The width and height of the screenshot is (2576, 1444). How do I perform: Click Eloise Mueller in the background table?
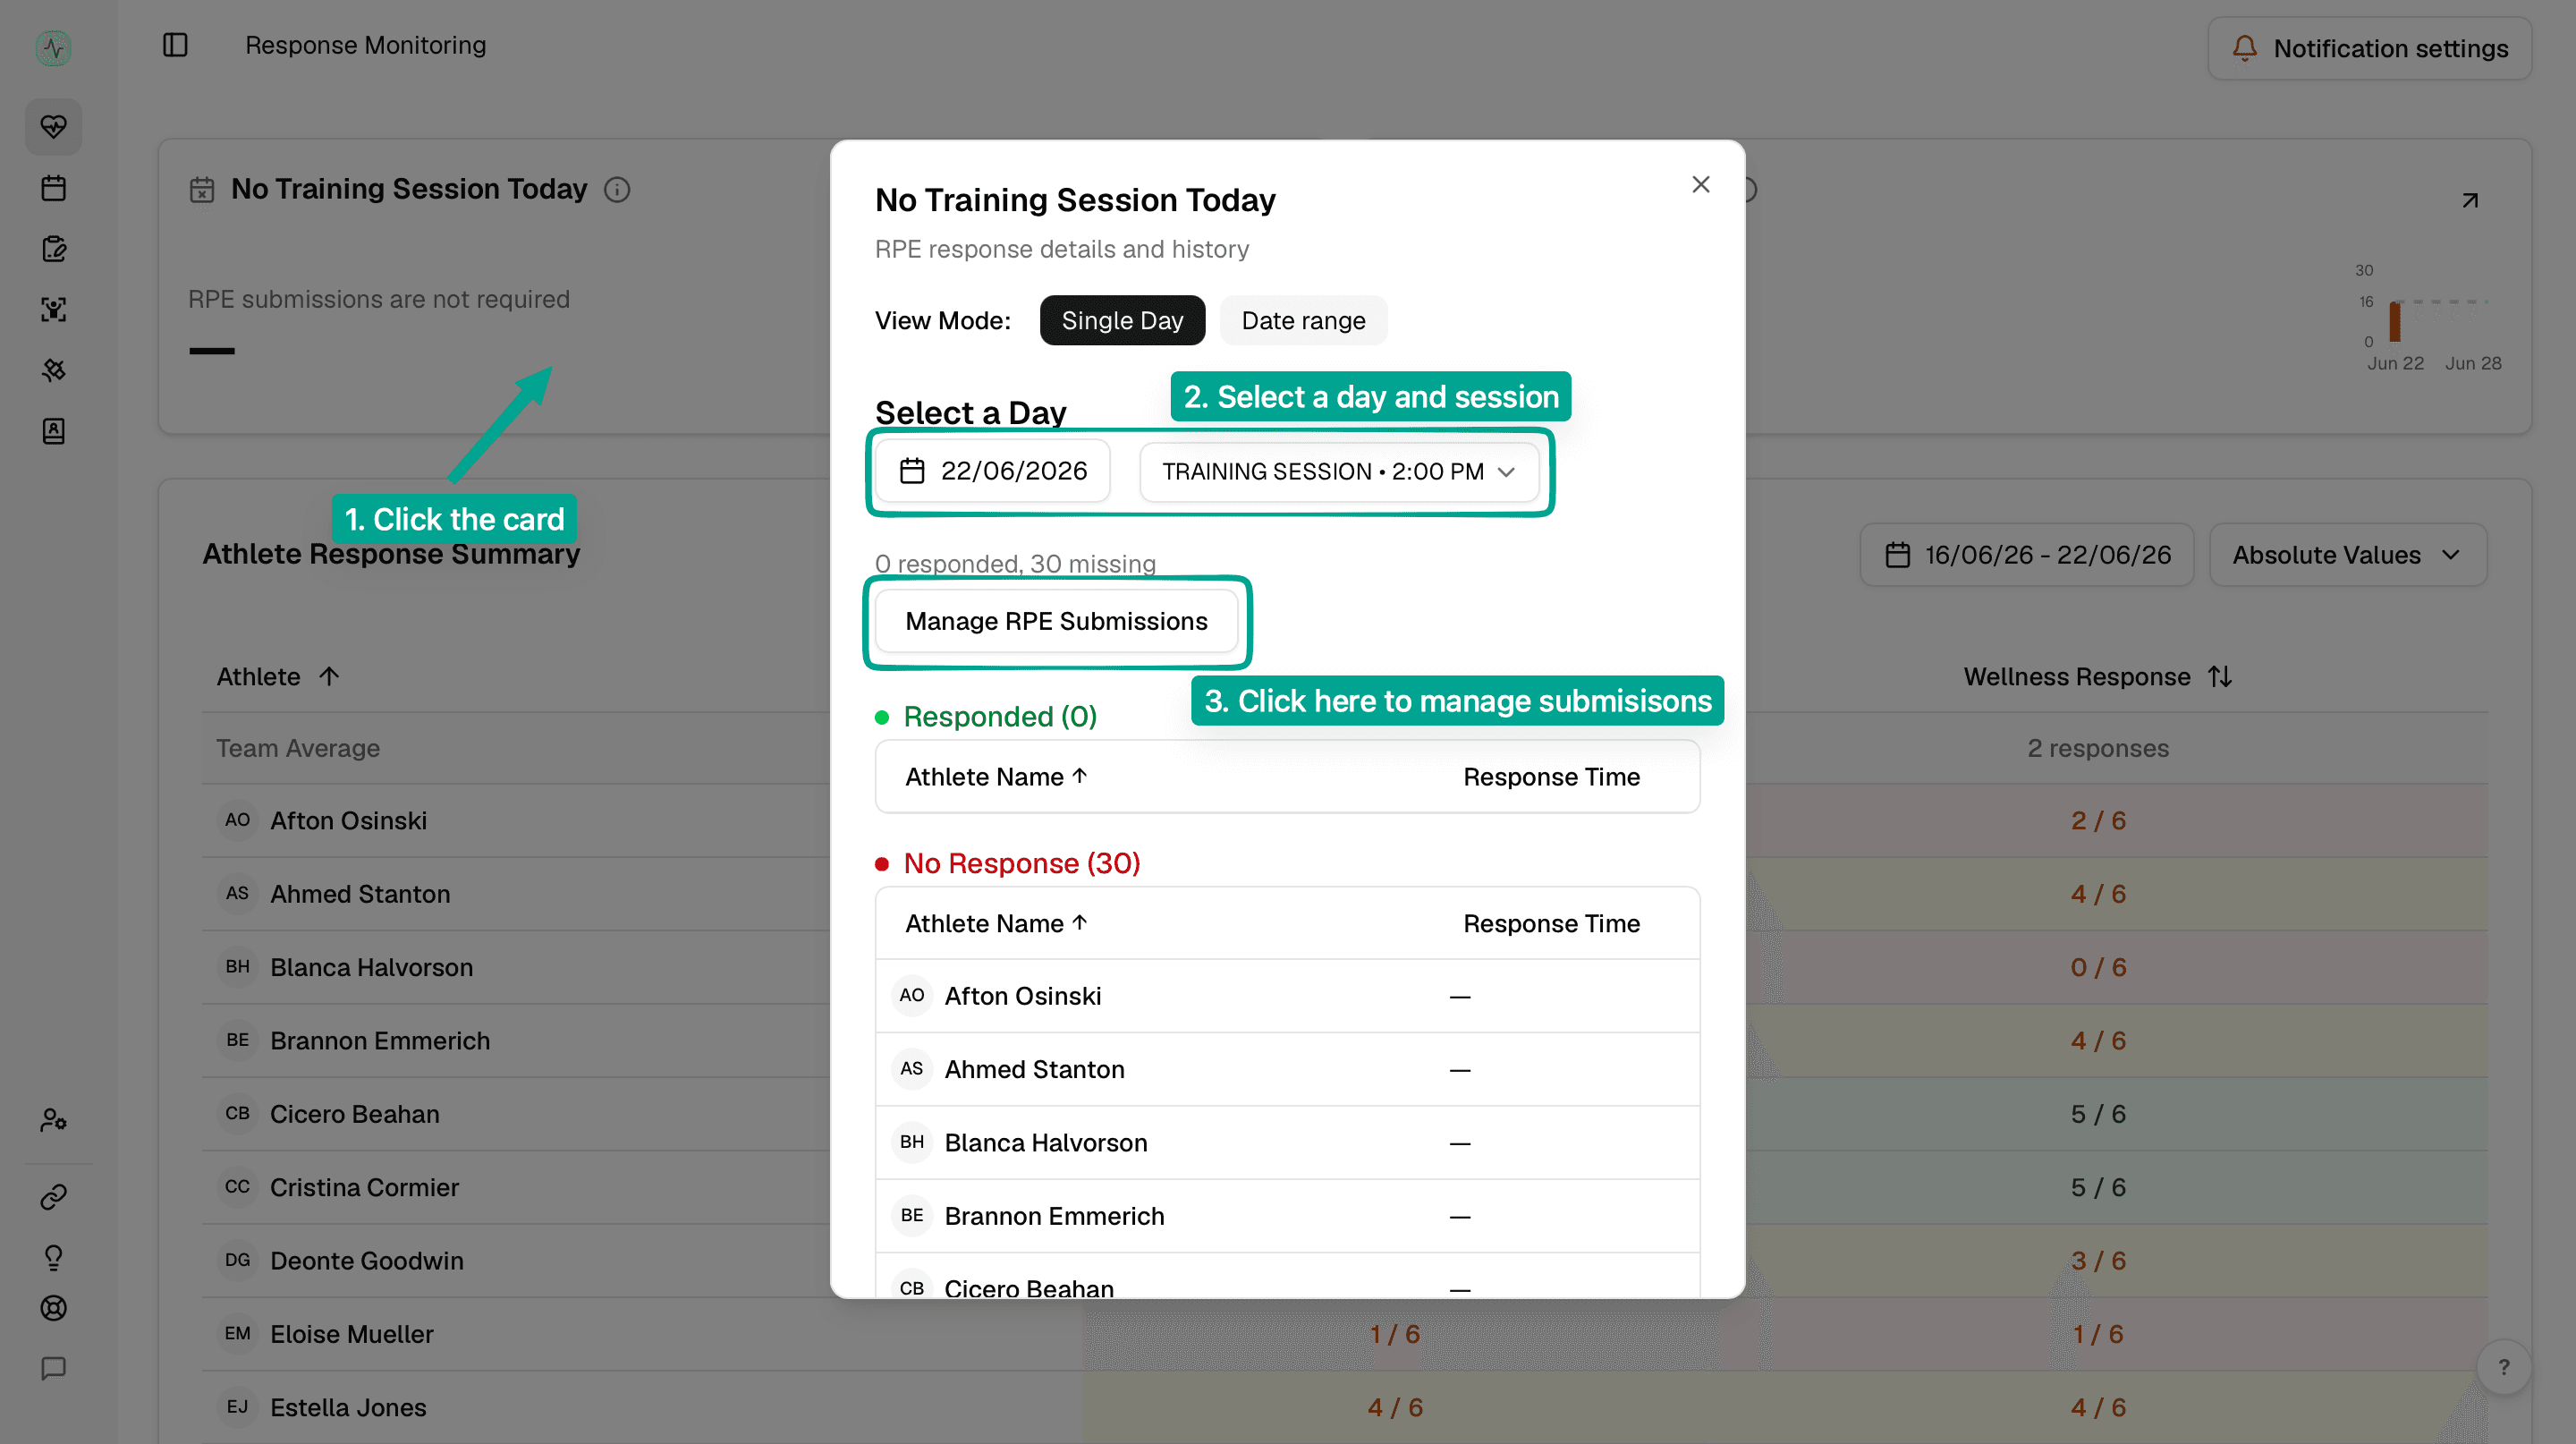351,1334
